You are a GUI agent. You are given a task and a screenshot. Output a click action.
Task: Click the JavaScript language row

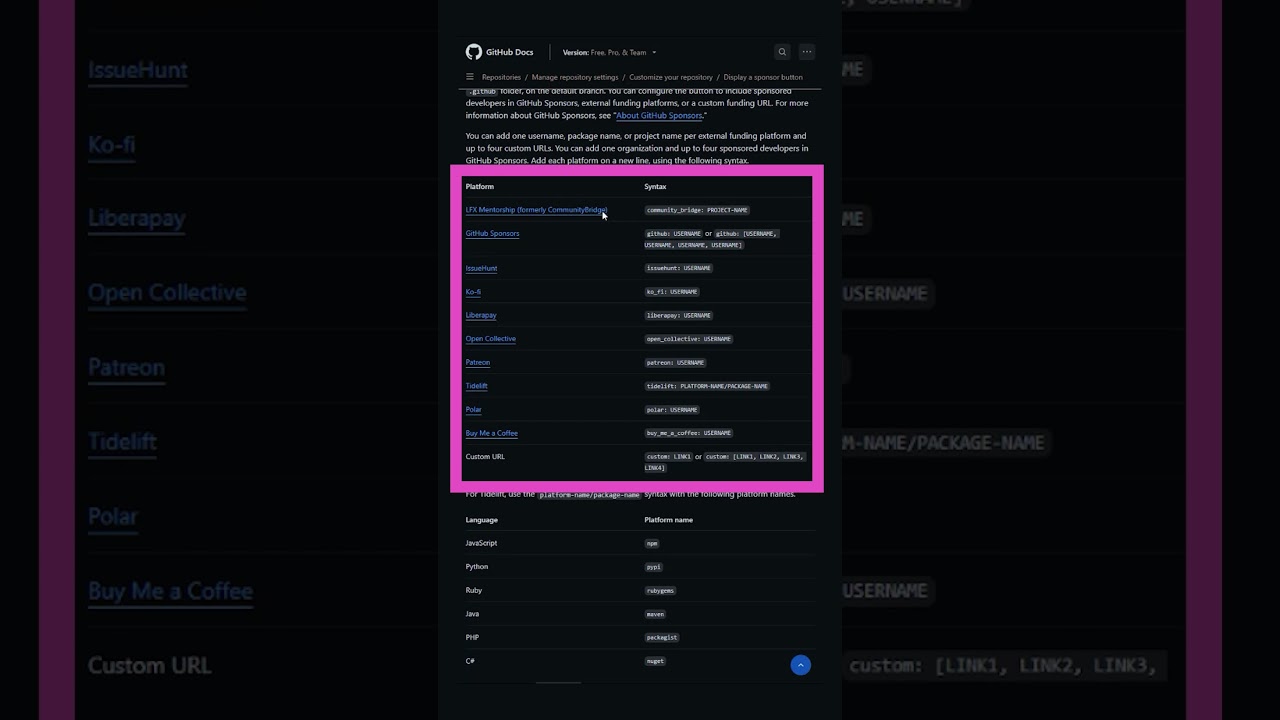click(x=481, y=543)
